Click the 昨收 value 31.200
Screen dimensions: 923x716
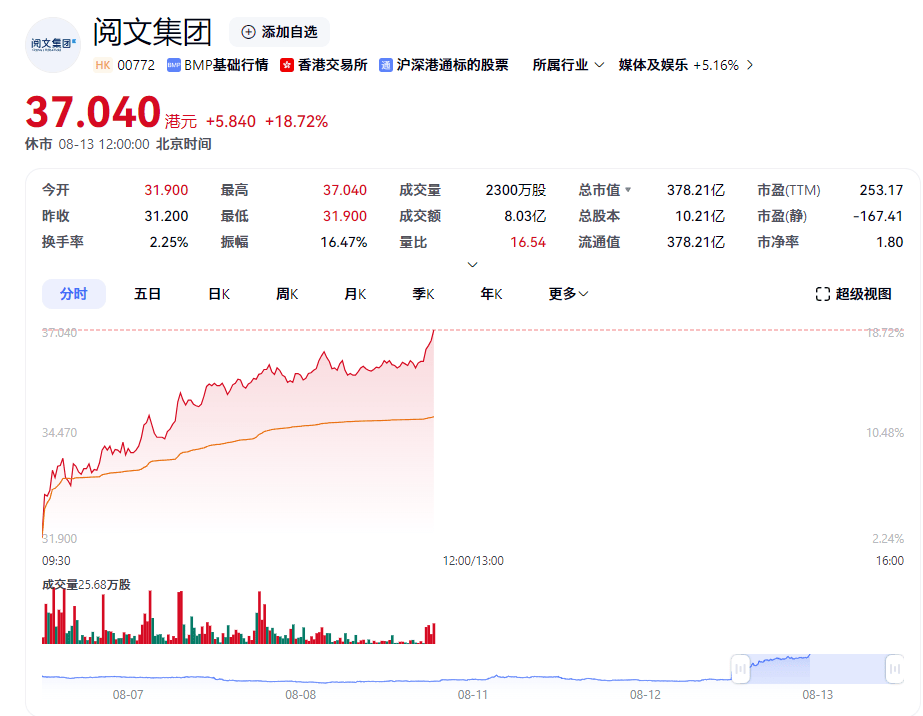[x=166, y=216]
